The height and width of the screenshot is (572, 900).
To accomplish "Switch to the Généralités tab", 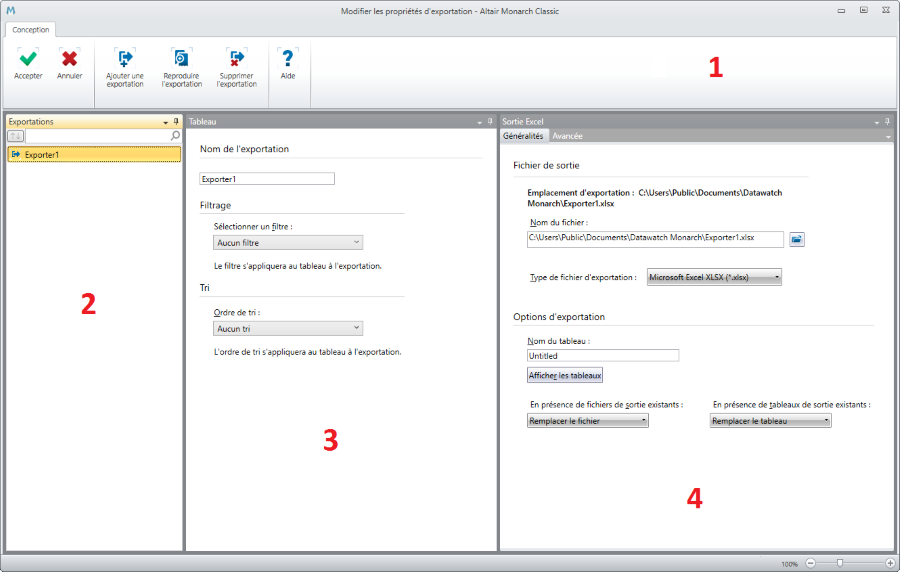I will pyautogui.click(x=523, y=136).
